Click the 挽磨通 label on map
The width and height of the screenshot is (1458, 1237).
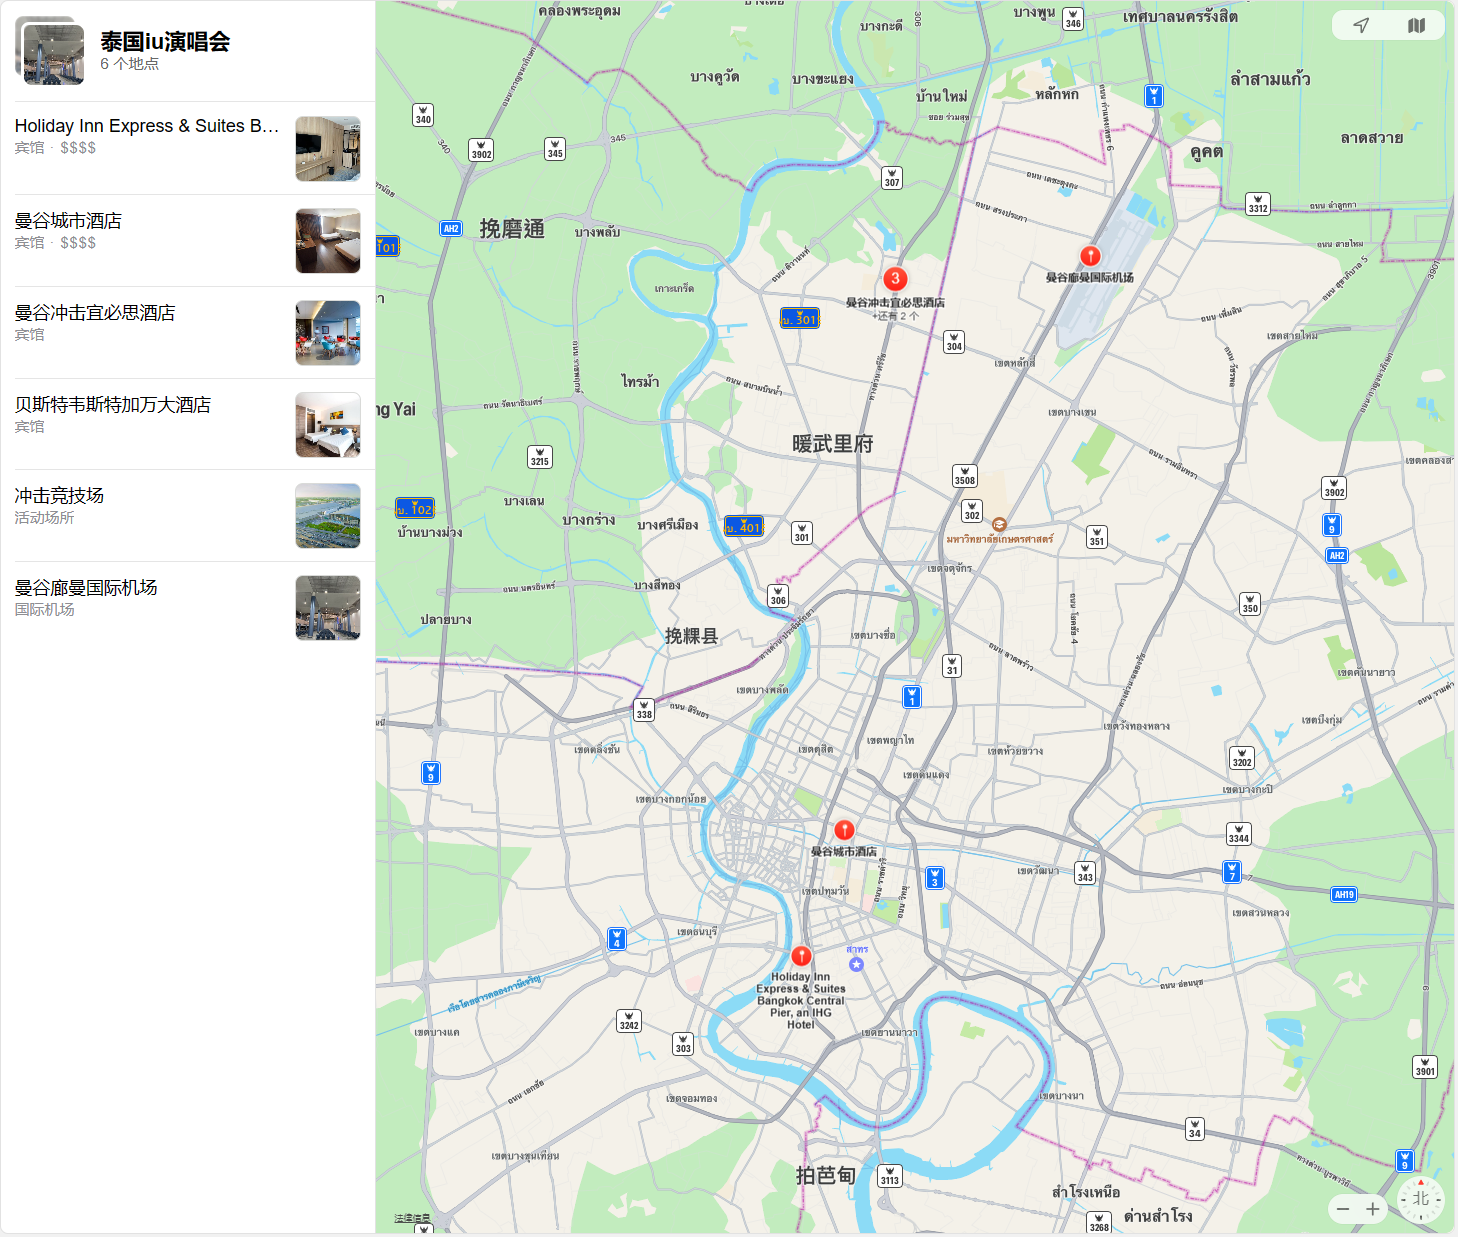[512, 229]
